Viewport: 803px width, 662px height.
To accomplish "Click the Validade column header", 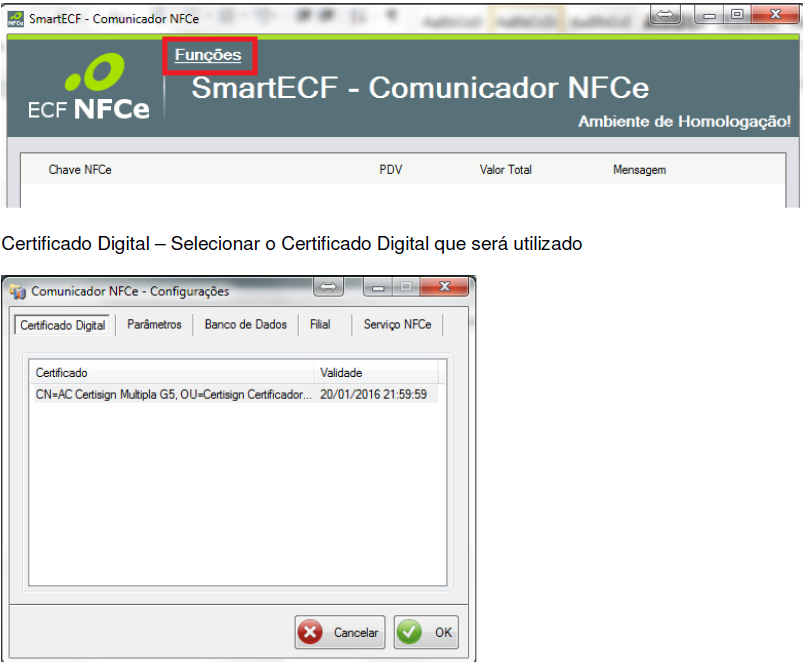I will coord(376,372).
